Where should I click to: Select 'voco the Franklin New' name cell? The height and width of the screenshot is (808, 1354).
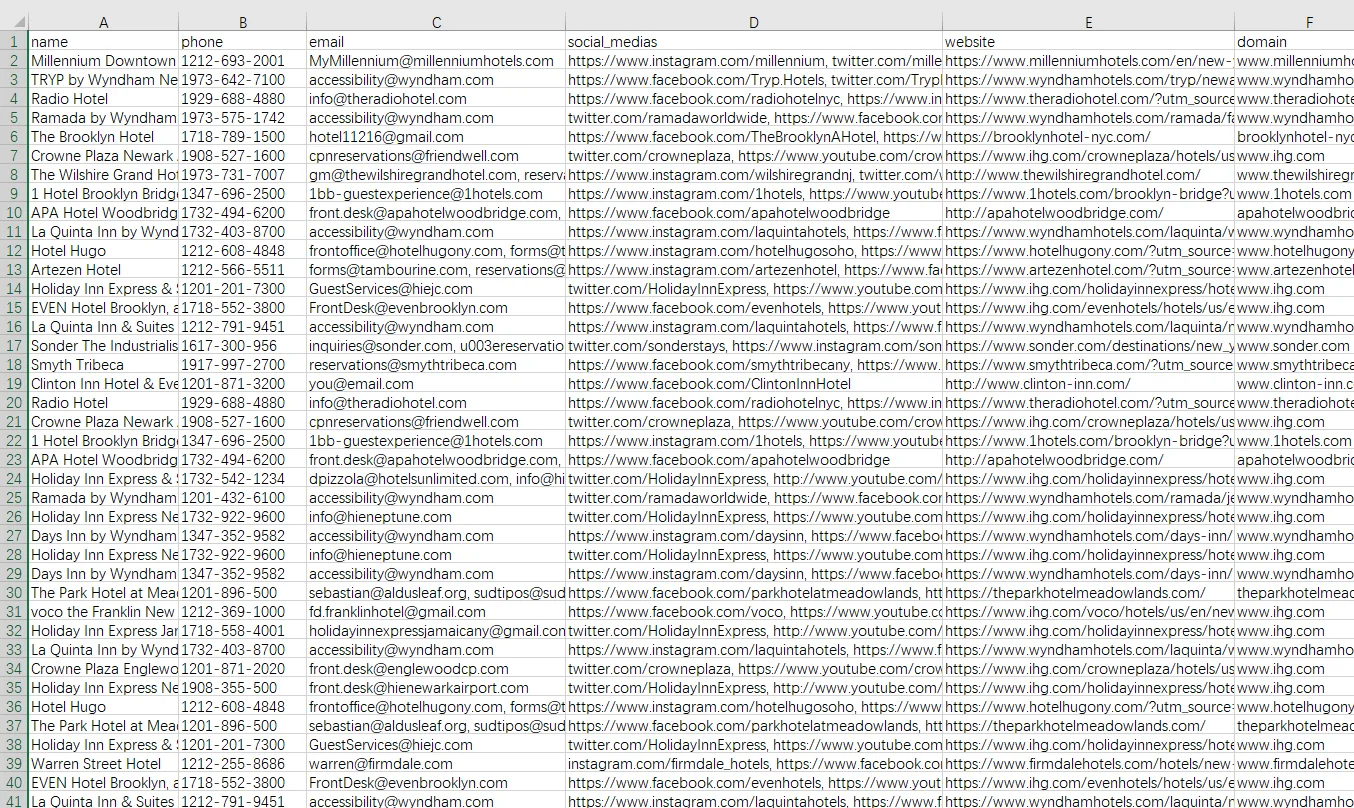[104, 612]
